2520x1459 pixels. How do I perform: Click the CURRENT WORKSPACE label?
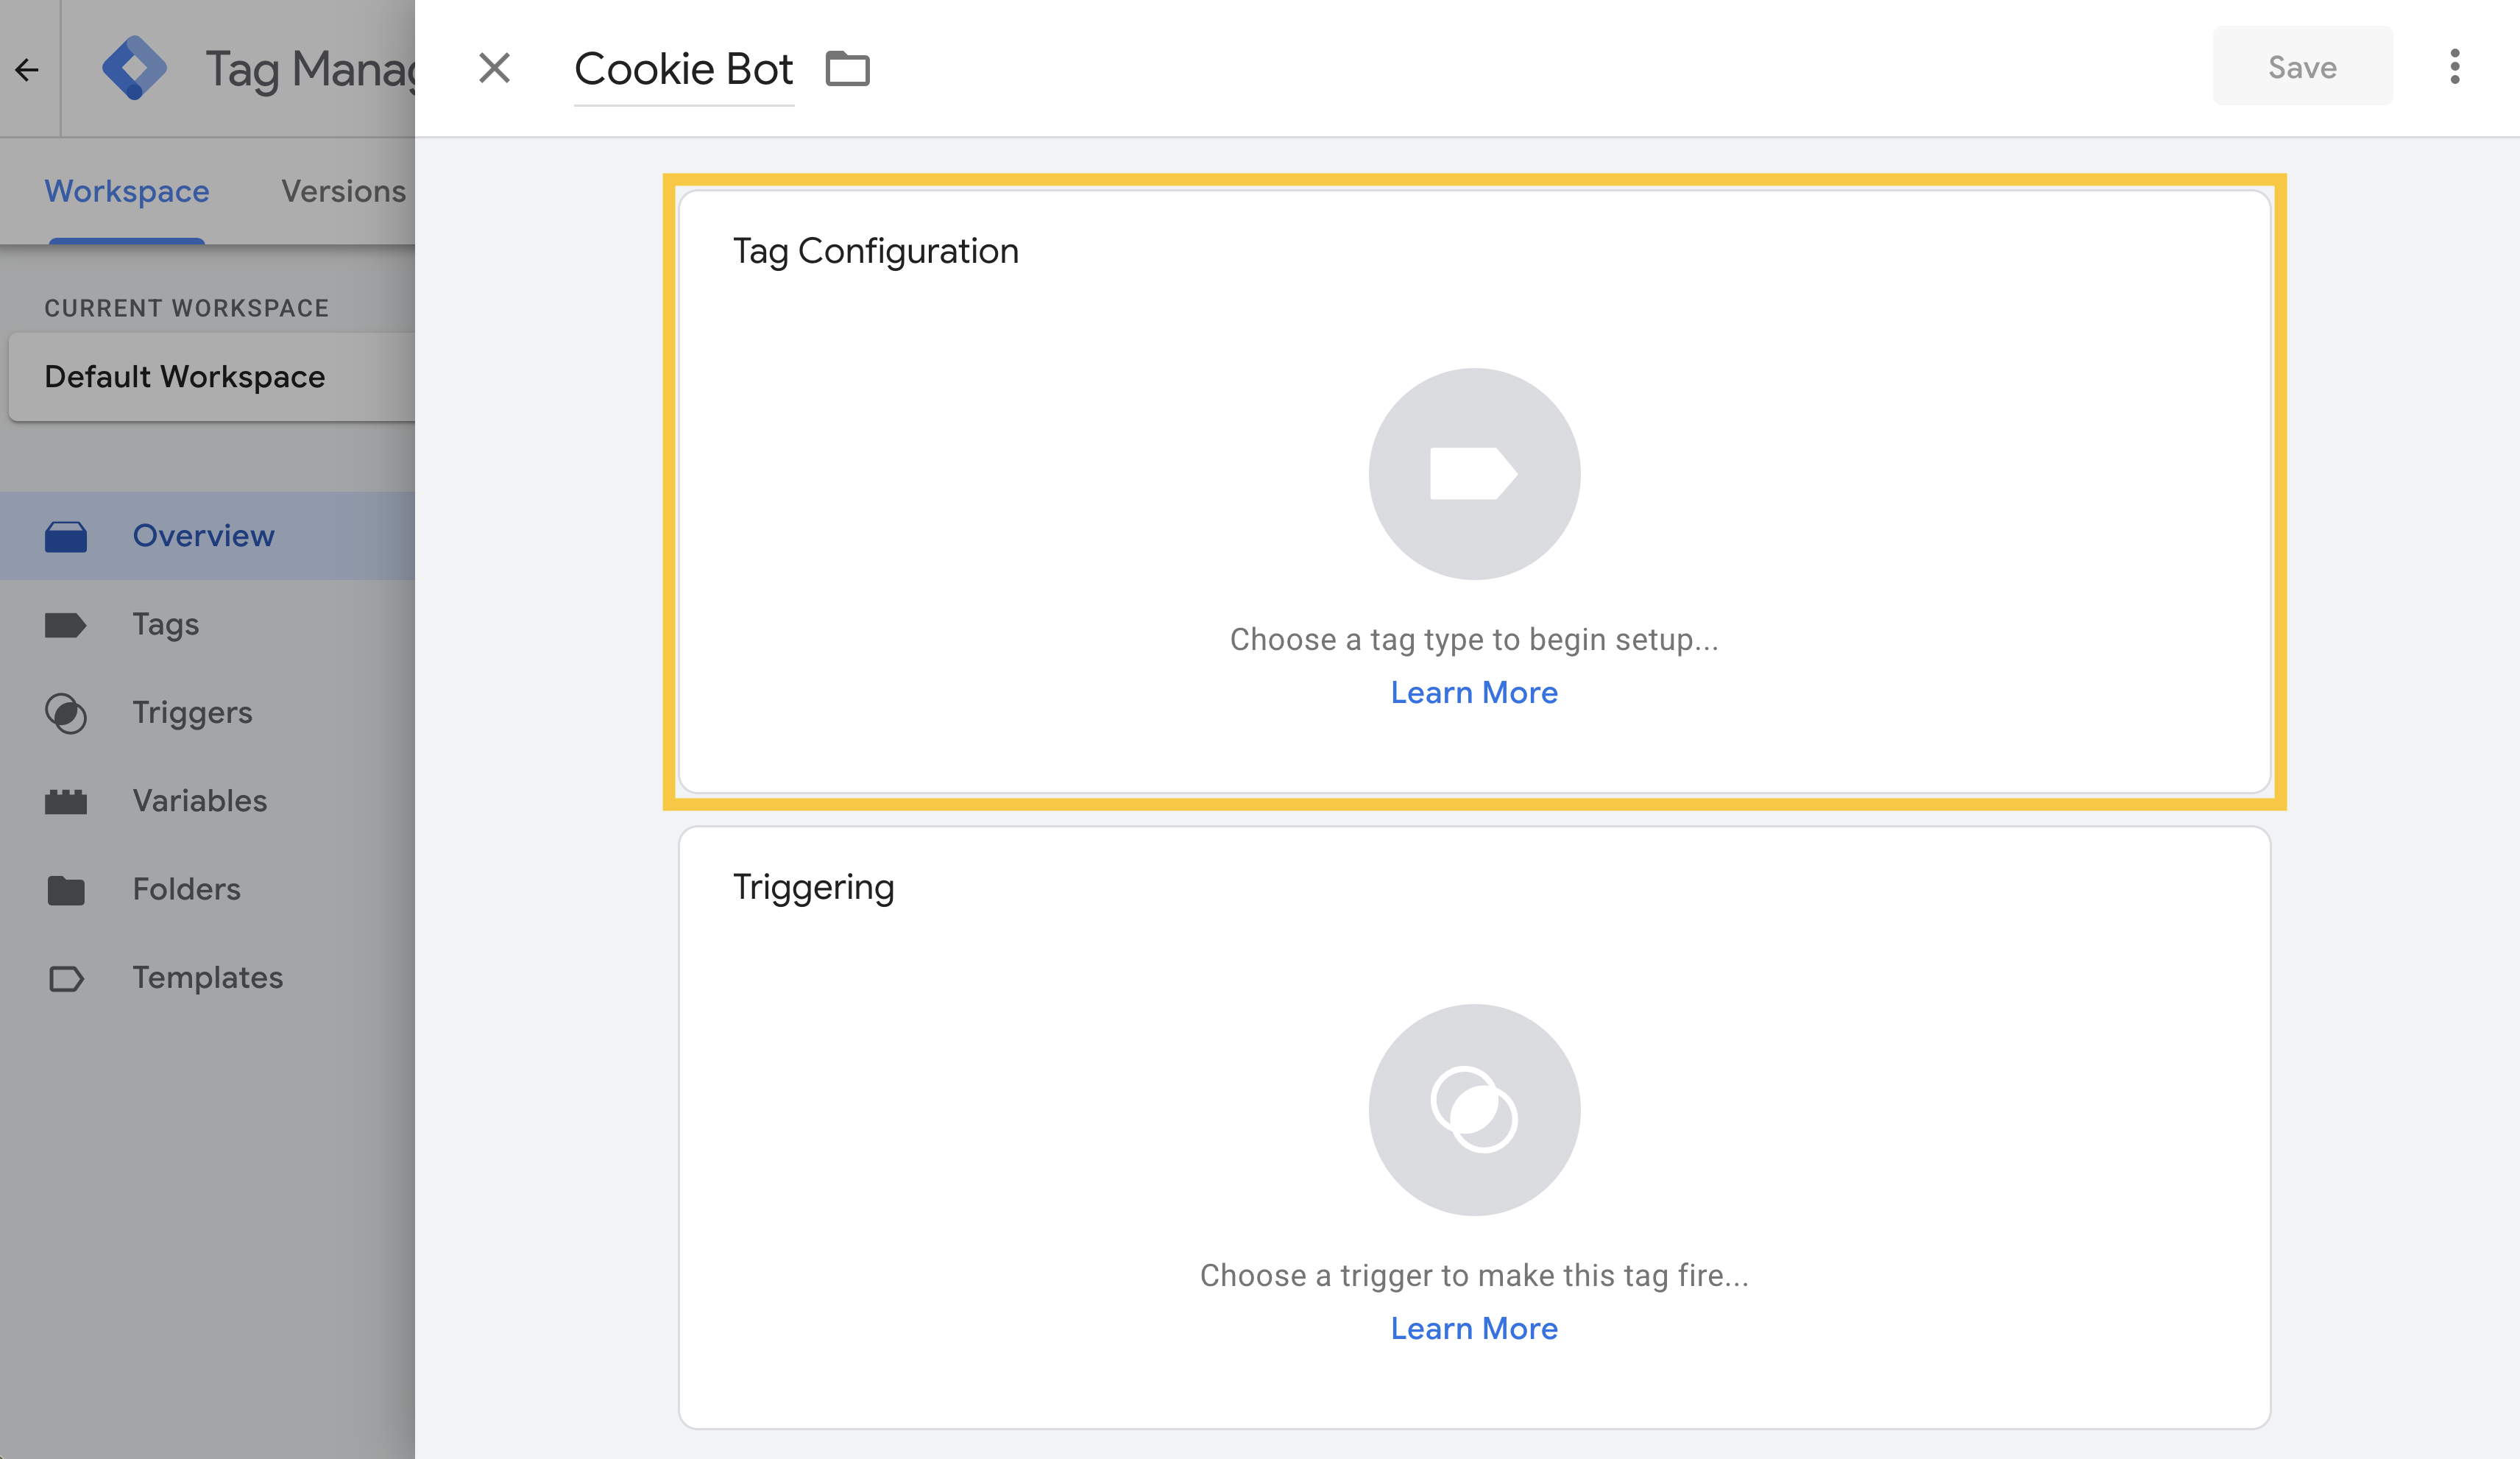[187, 308]
